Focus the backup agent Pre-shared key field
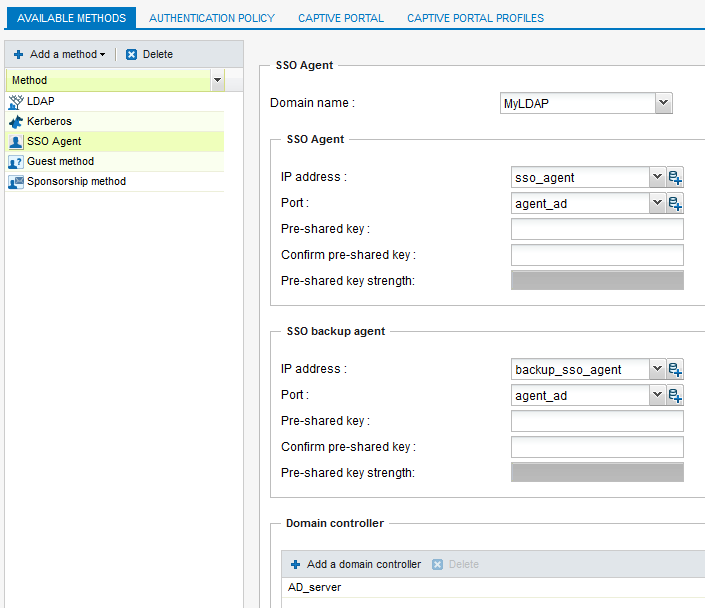The height and width of the screenshot is (608, 705). pyautogui.click(x=597, y=421)
